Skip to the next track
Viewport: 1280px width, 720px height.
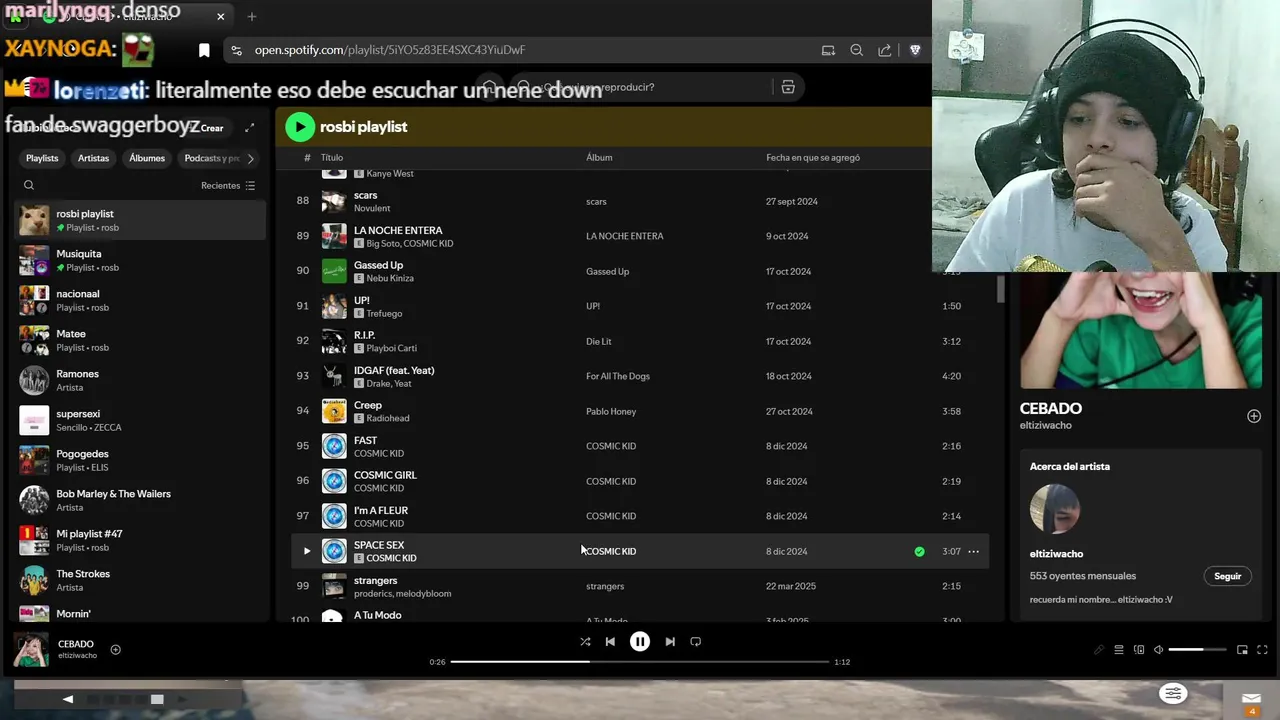[x=670, y=642]
